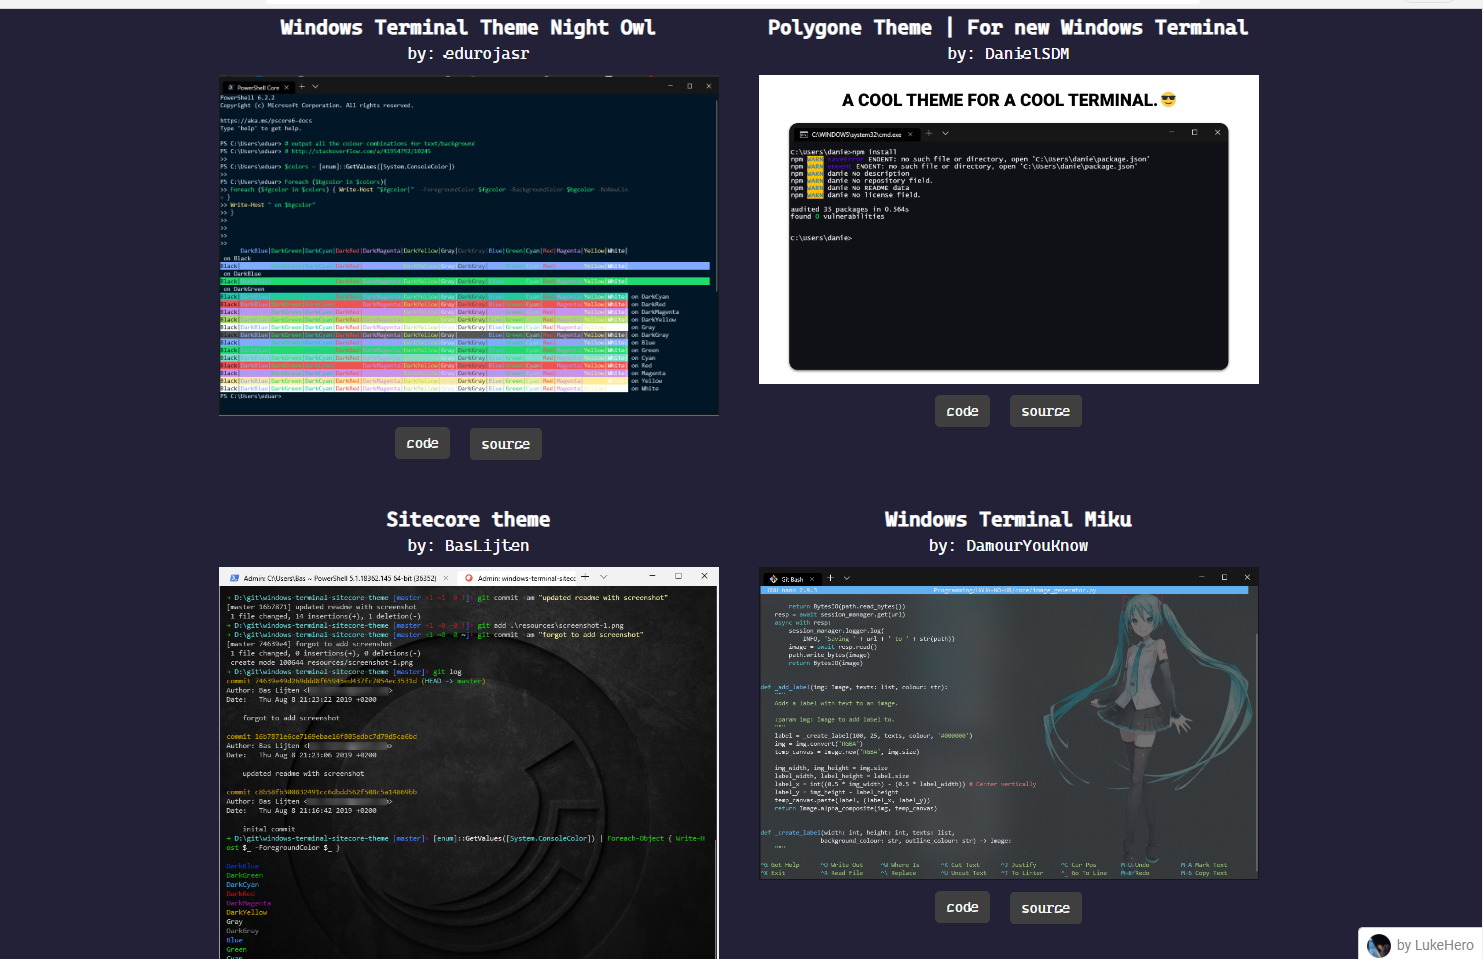Open the Night Owl theme screenshot thumbnail
The image size is (1483, 959).
[x=469, y=246]
